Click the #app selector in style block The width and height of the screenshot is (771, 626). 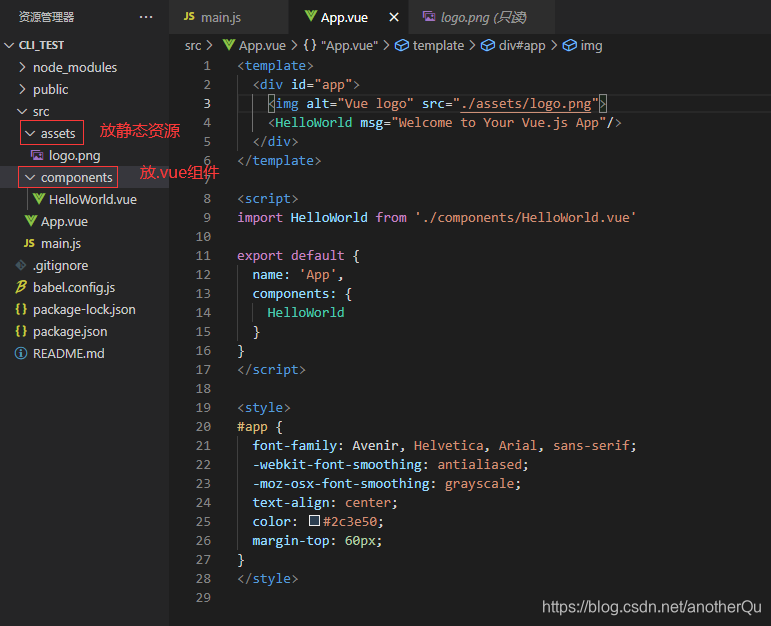[252, 426]
